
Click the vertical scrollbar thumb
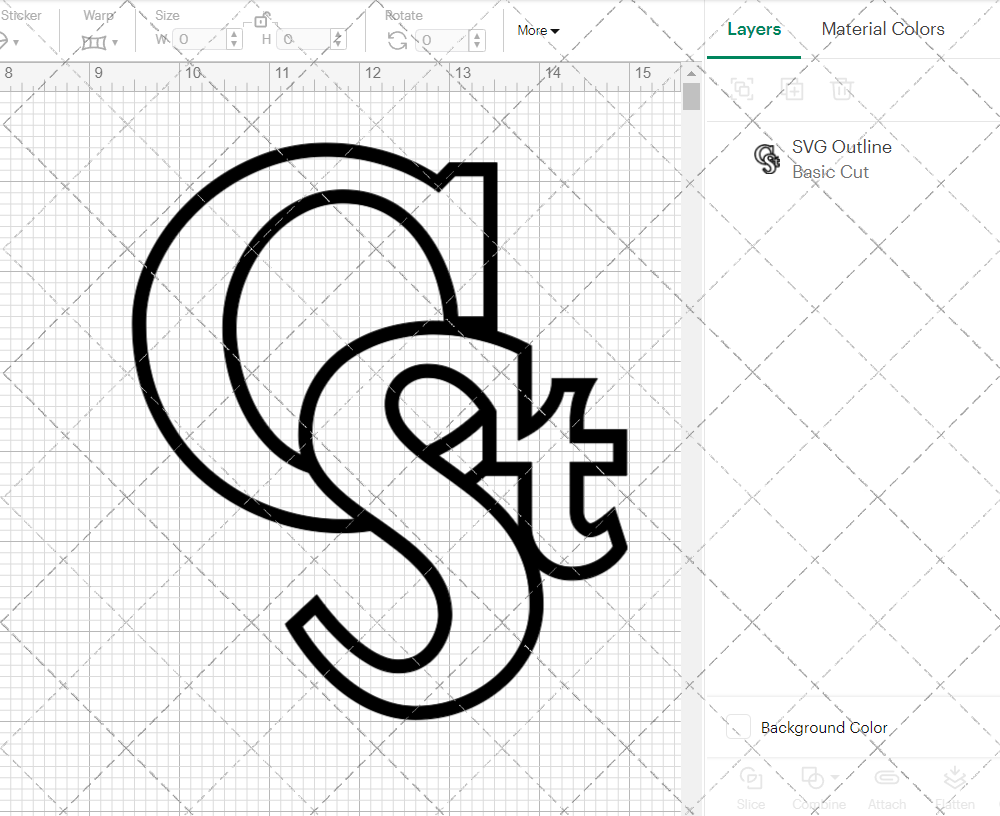(x=691, y=97)
